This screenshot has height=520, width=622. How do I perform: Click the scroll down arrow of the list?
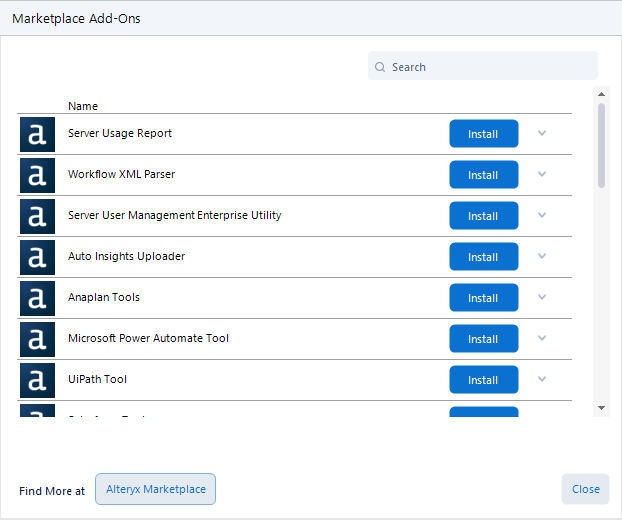(601, 408)
